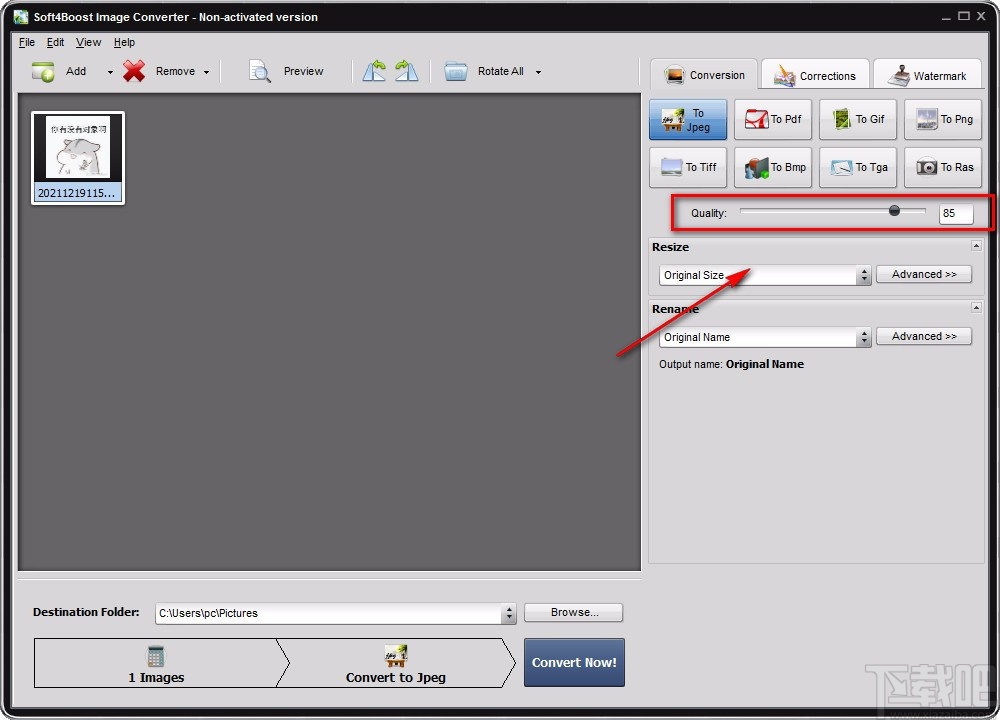Click the Browse button

(x=573, y=612)
